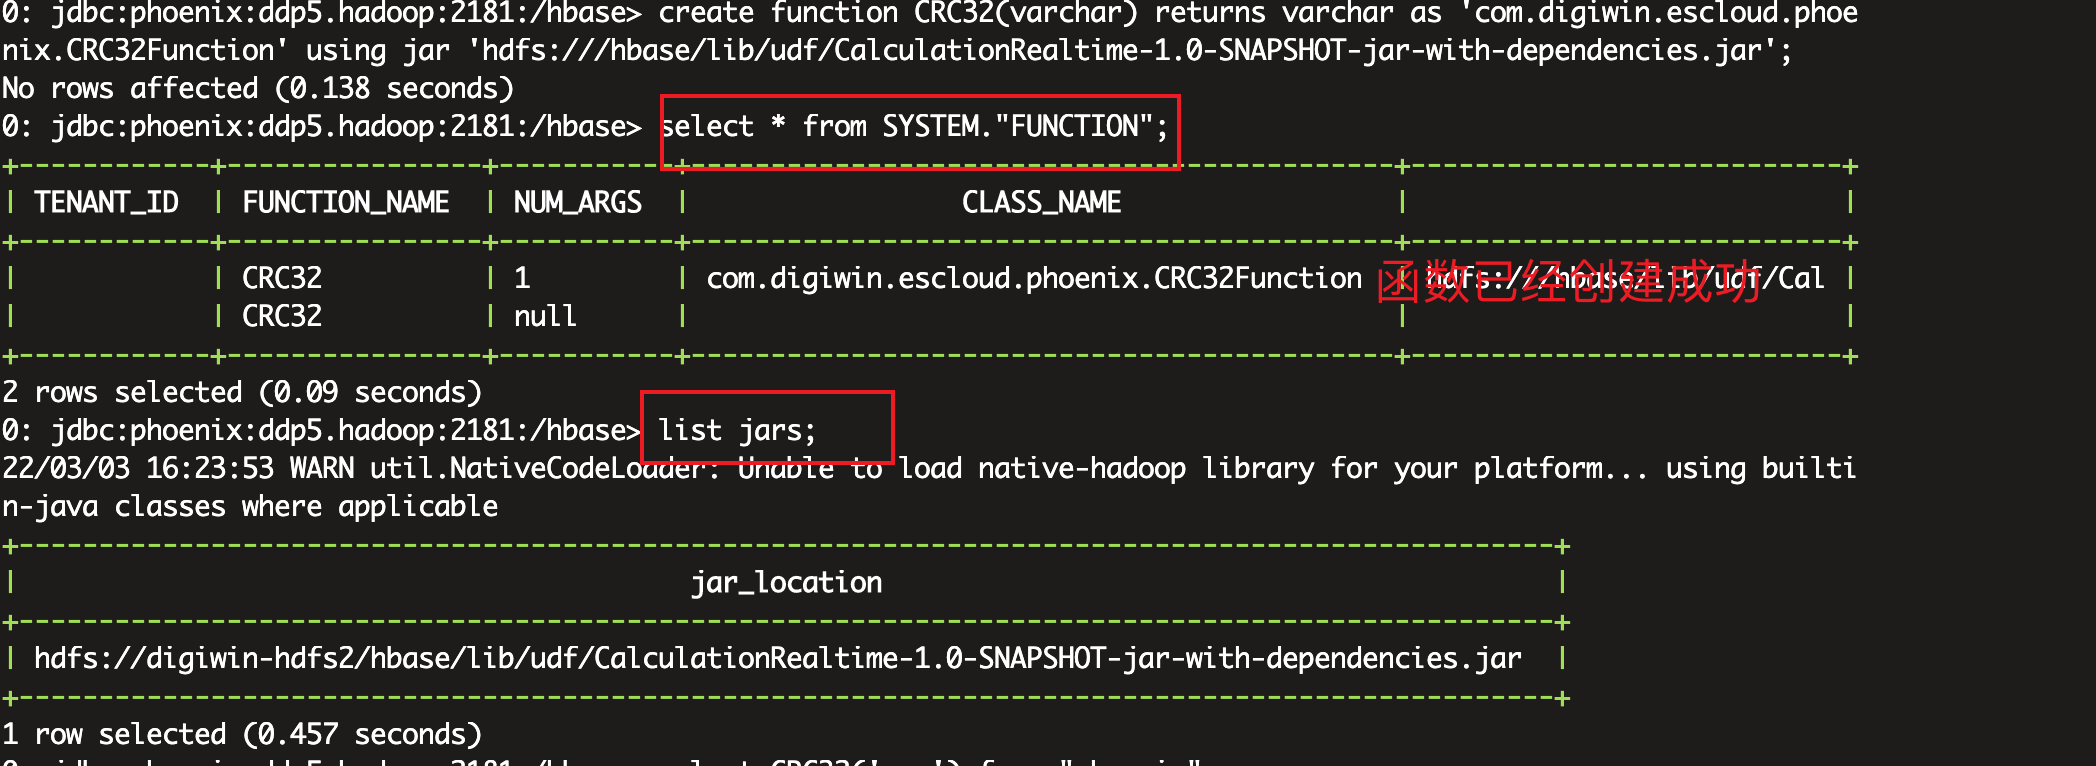Image resolution: width=2096 pixels, height=766 pixels.
Task: Click the red Chinese annotation text
Action: tap(1567, 282)
